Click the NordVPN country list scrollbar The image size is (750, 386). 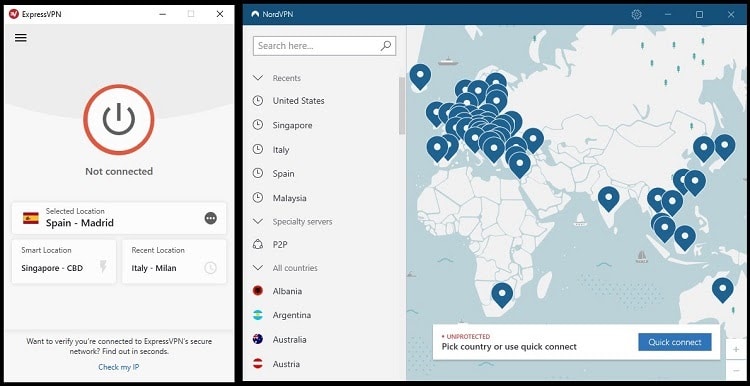(402, 105)
